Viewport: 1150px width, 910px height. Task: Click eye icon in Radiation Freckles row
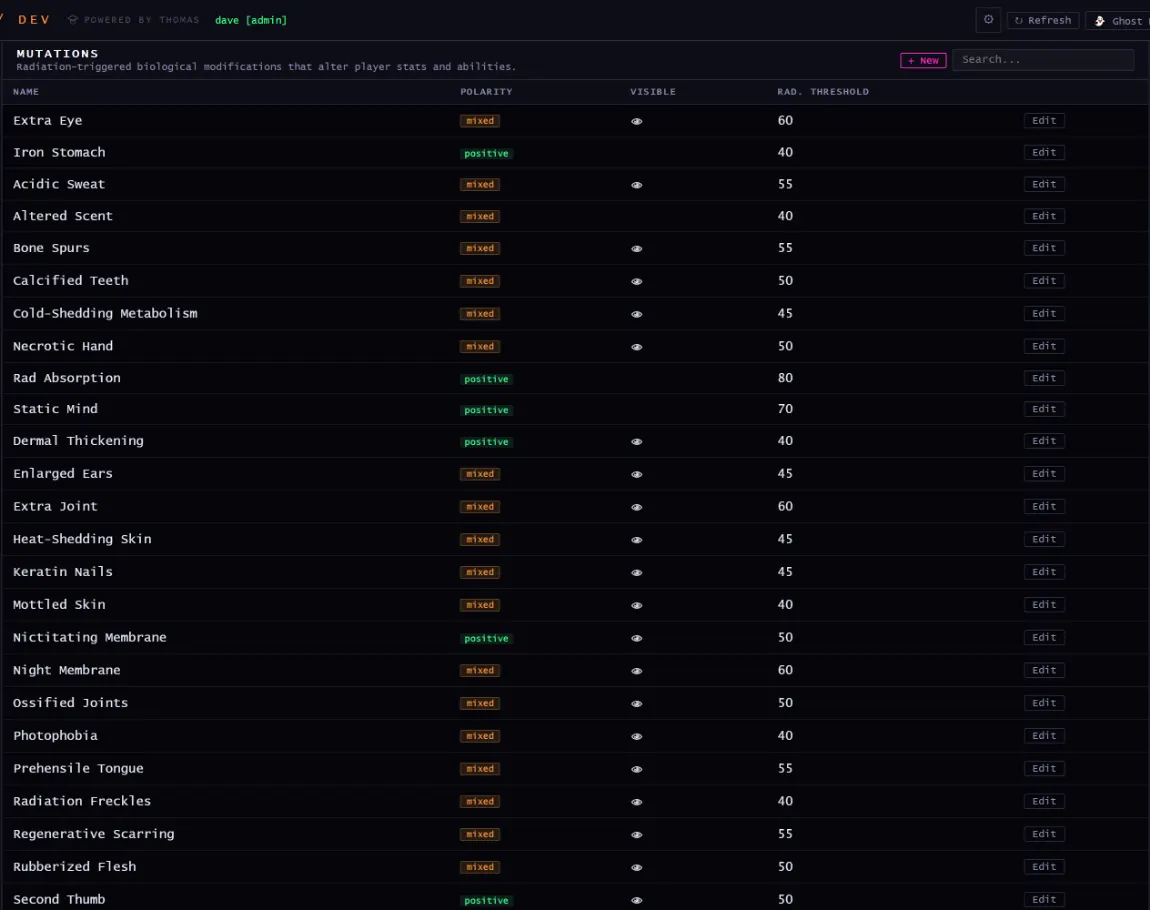pos(636,801)
